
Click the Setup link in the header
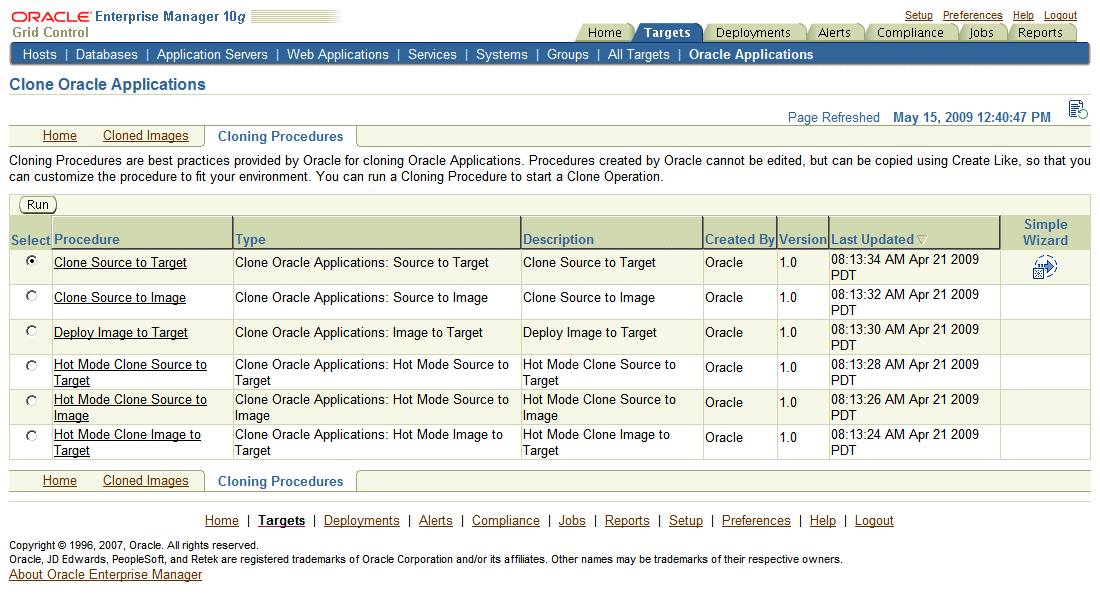point(918,15)
